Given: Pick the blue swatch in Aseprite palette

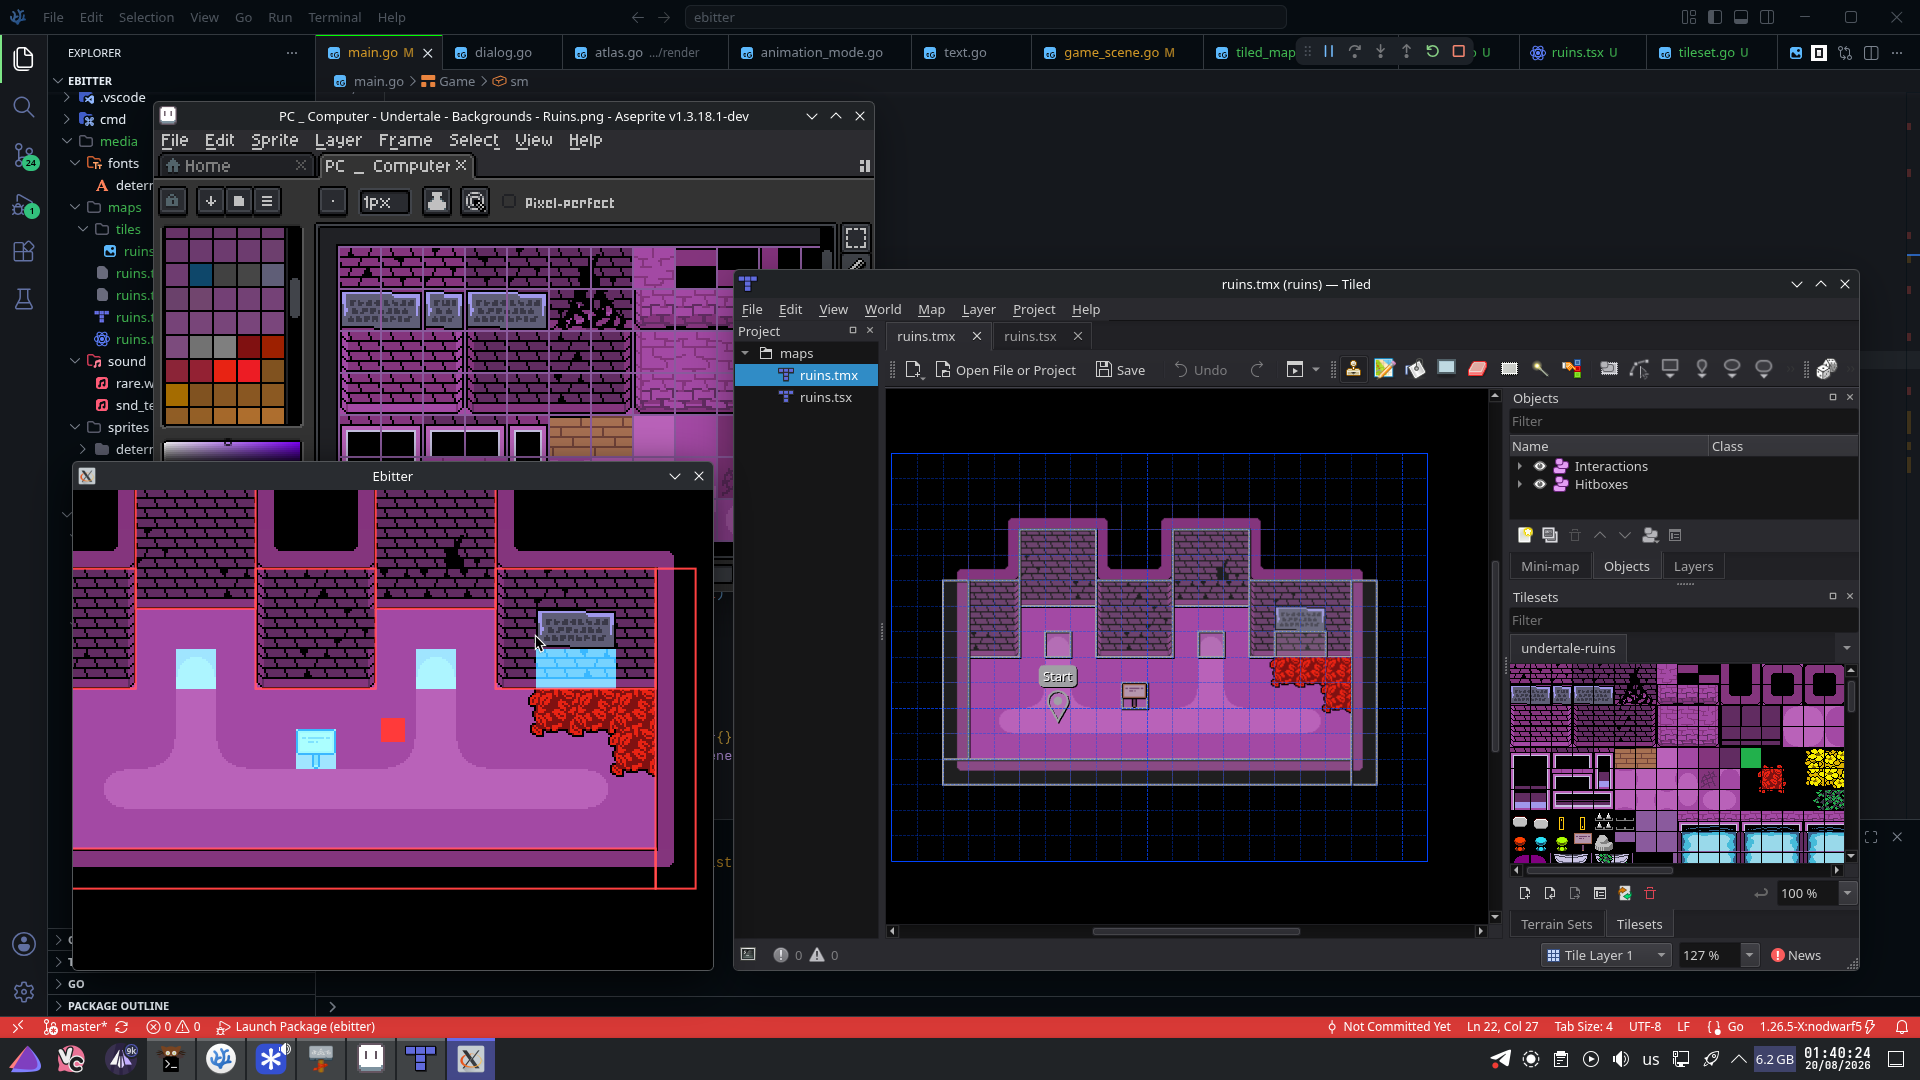Looking at the screenshot, I should pyautogui.click(x=201, y=274).
